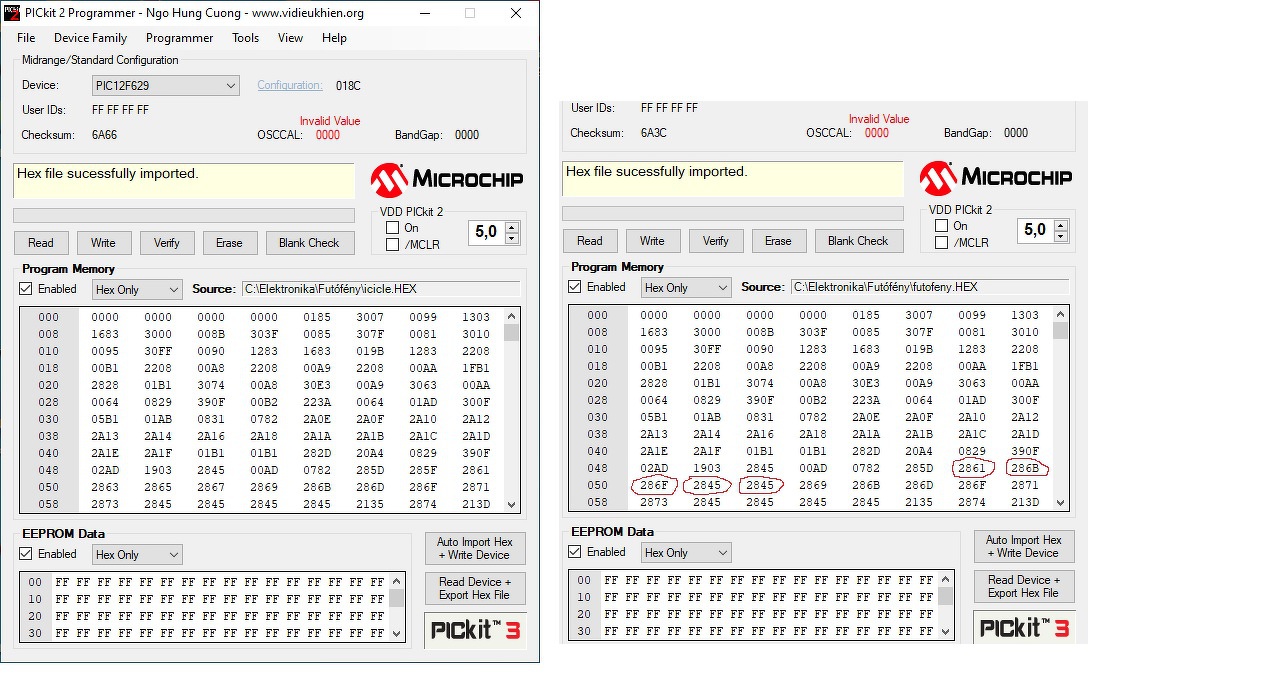Viewport: 1276px width, 686px height.
Task: Click Read Device + Export, right window
Action: pos(1023,586)
